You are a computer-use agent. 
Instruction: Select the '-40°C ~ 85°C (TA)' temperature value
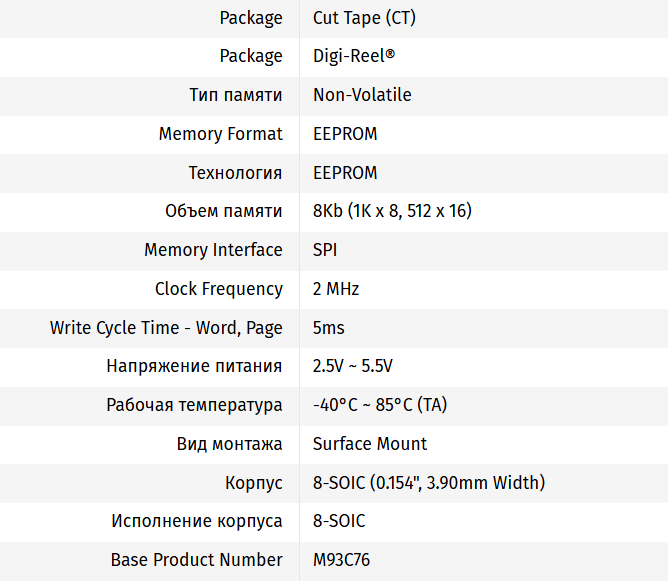(380, 405)
